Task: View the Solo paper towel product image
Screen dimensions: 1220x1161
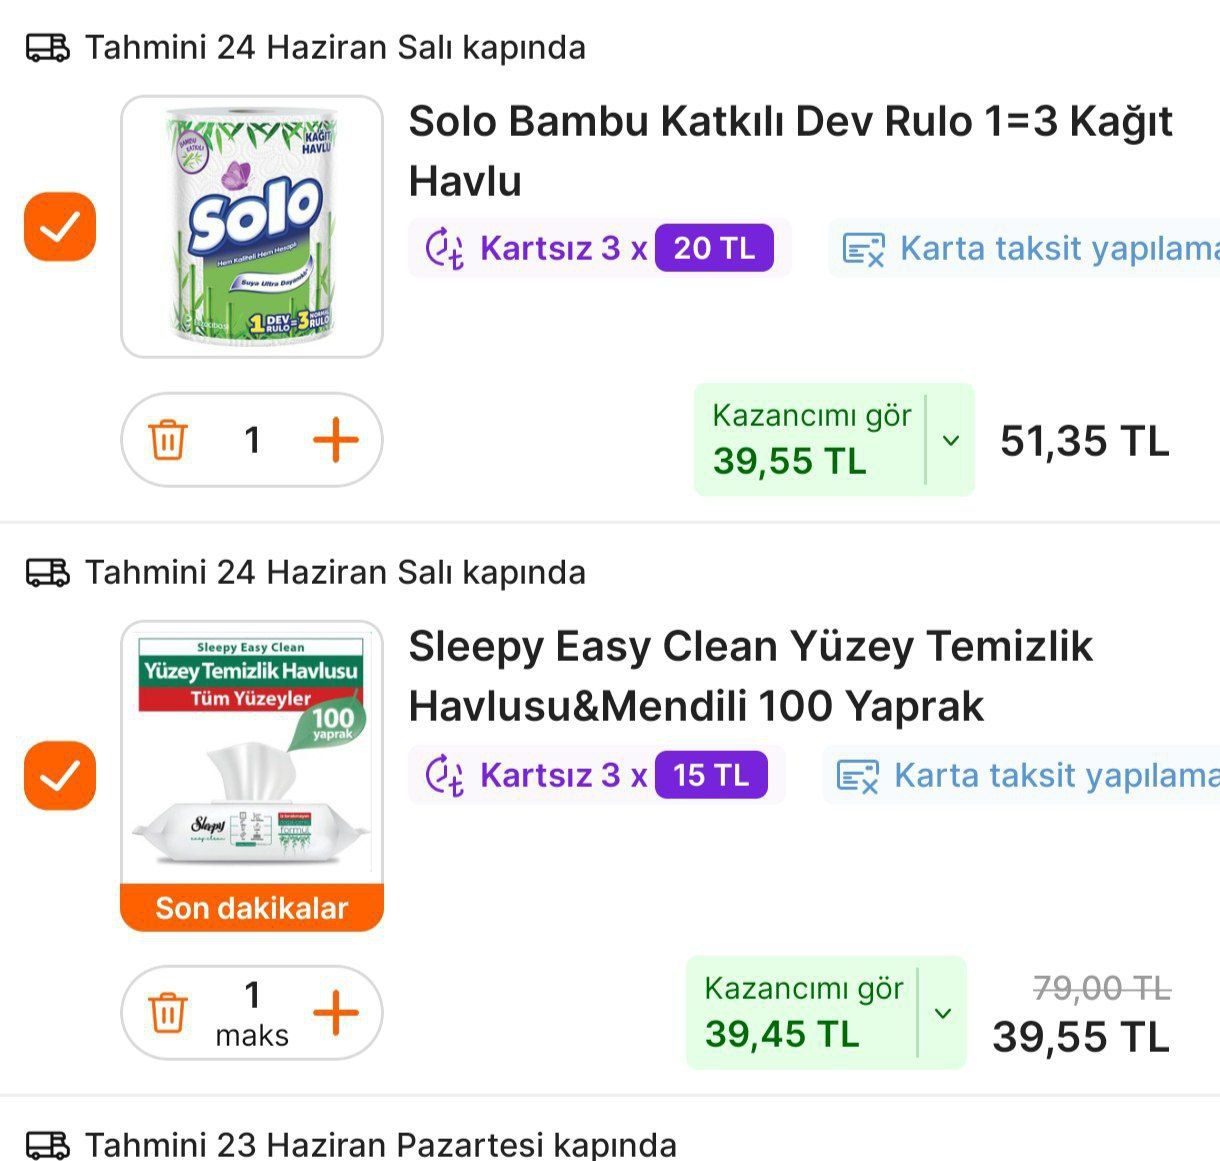Action: [x=252, y=227]
